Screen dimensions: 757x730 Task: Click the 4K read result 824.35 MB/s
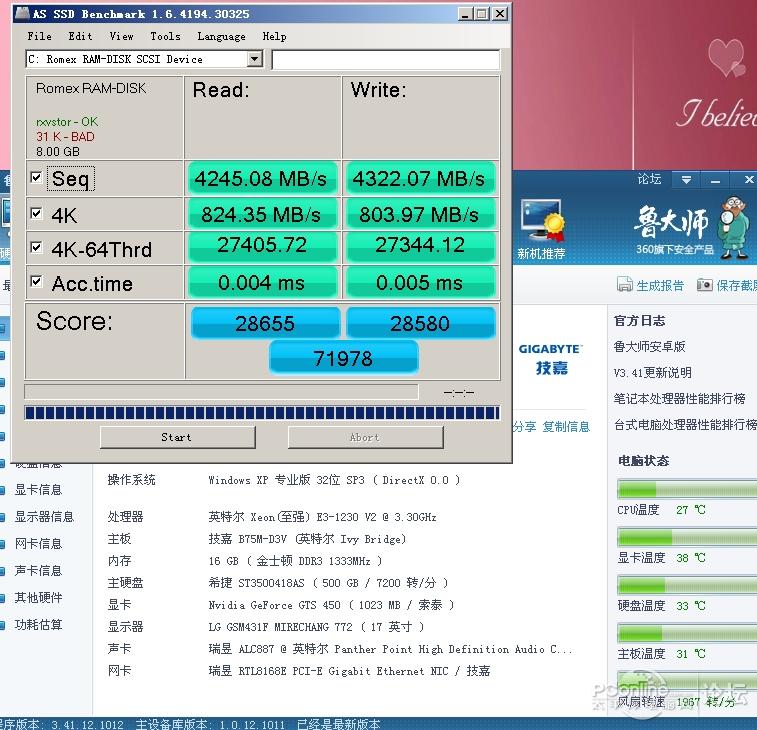point(261,214)
